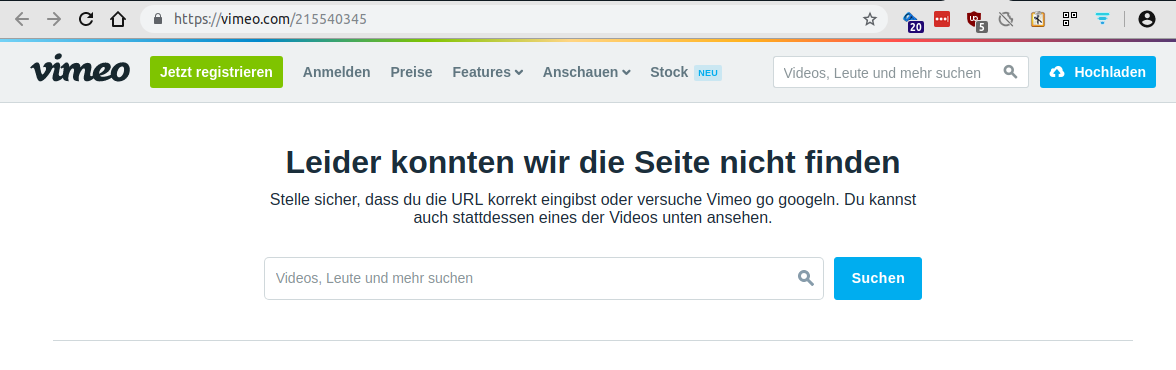Expand the Features dropdown menu
This screenshot has height=370, width=1176.
(x=488, y=72)
